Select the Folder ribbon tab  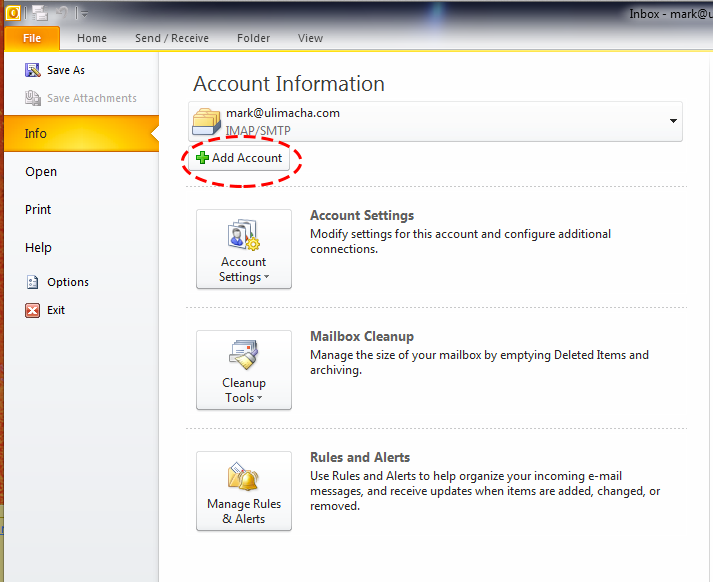point(253,38)
